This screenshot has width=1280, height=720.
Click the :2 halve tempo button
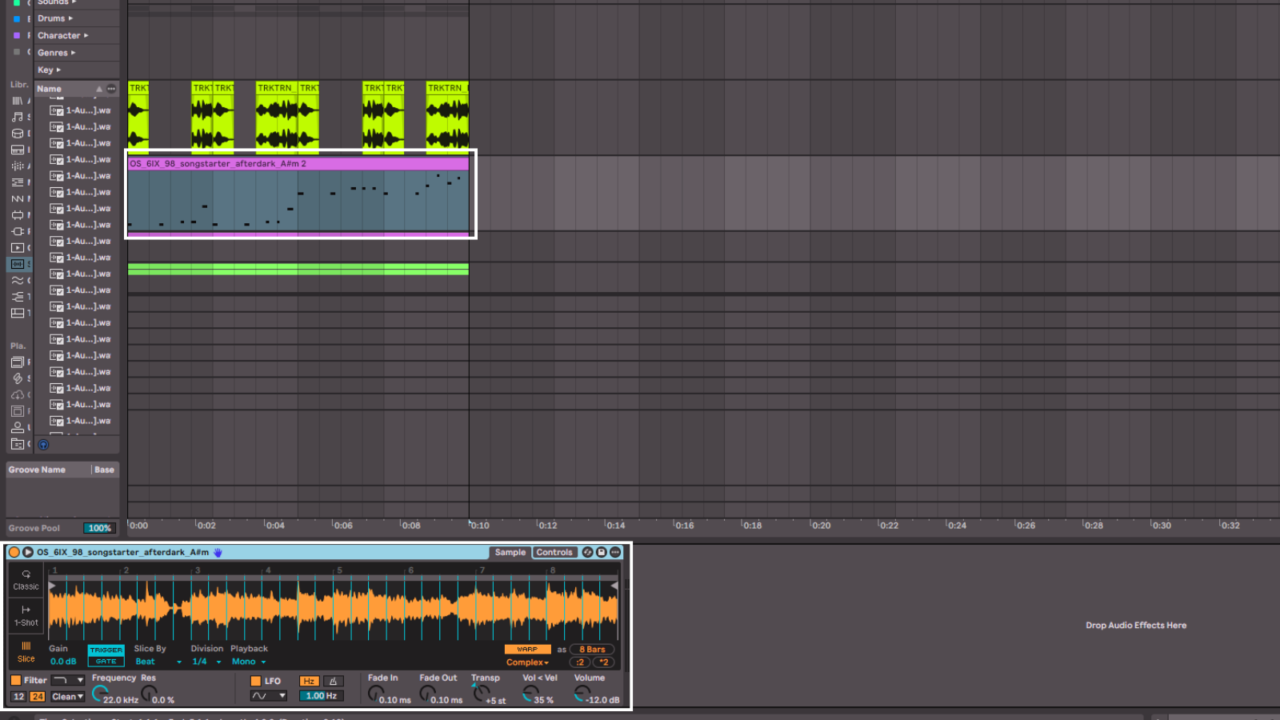pyautogui.click(x=581, y=662)
